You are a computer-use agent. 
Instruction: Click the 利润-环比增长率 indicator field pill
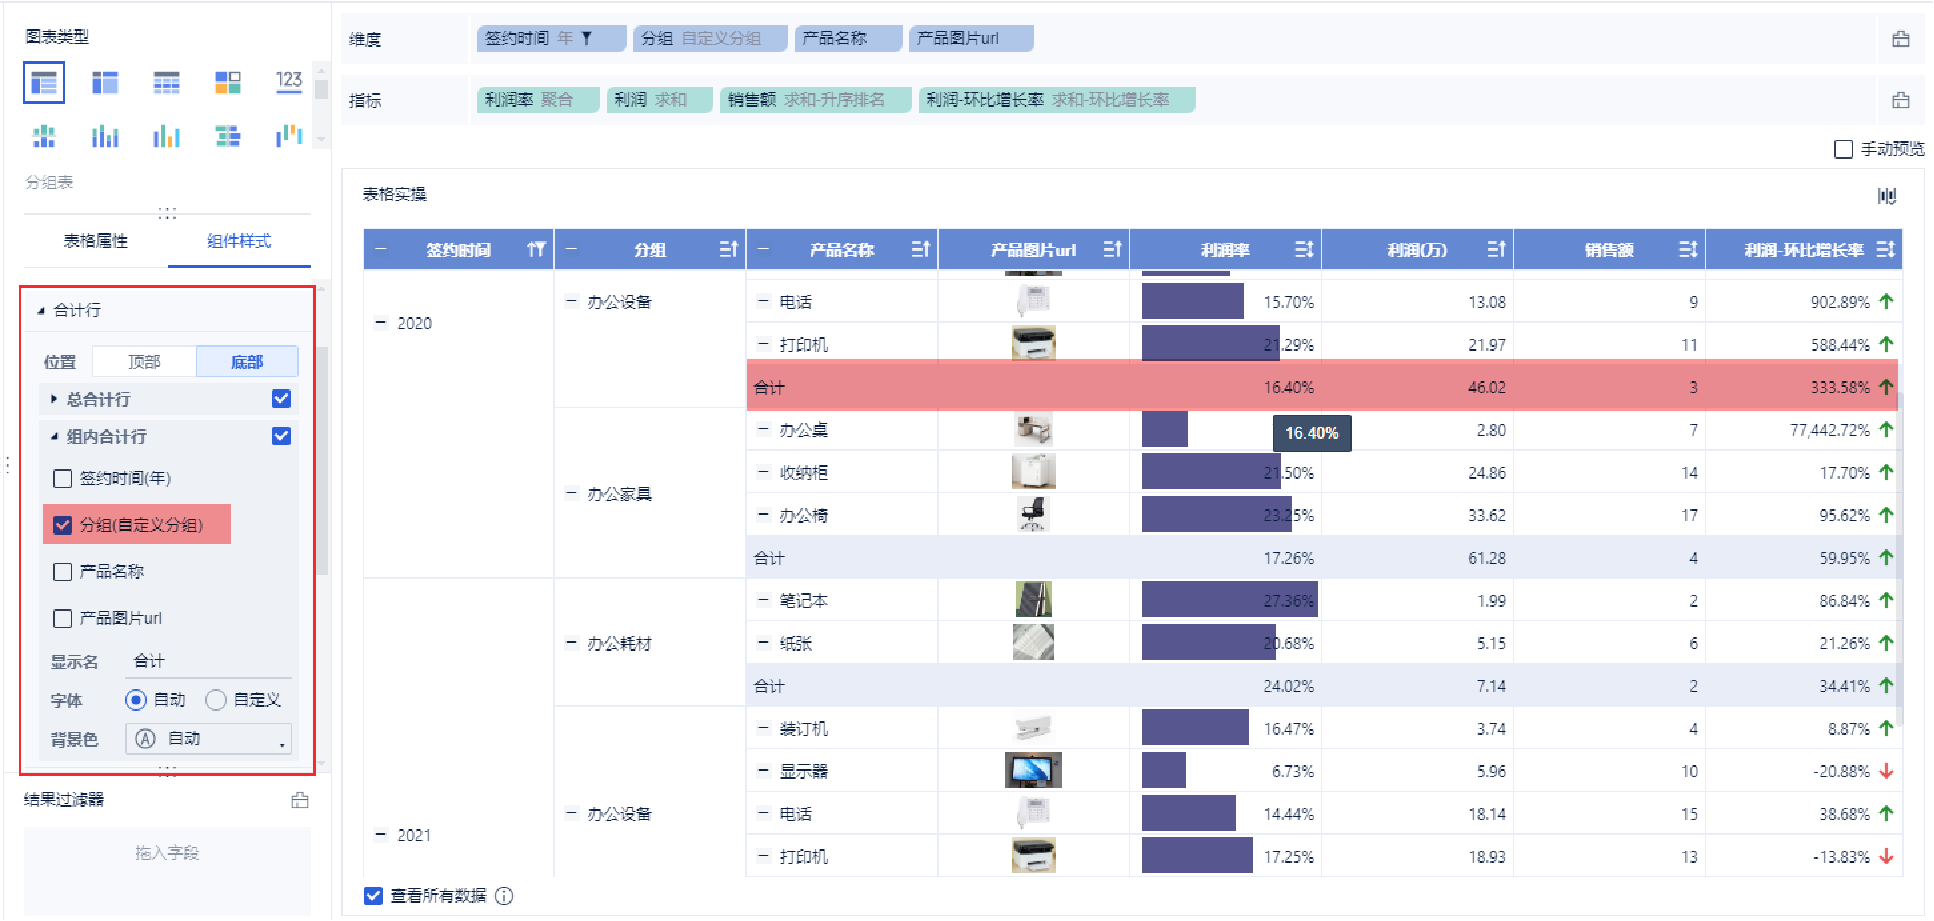point(1056,100)
